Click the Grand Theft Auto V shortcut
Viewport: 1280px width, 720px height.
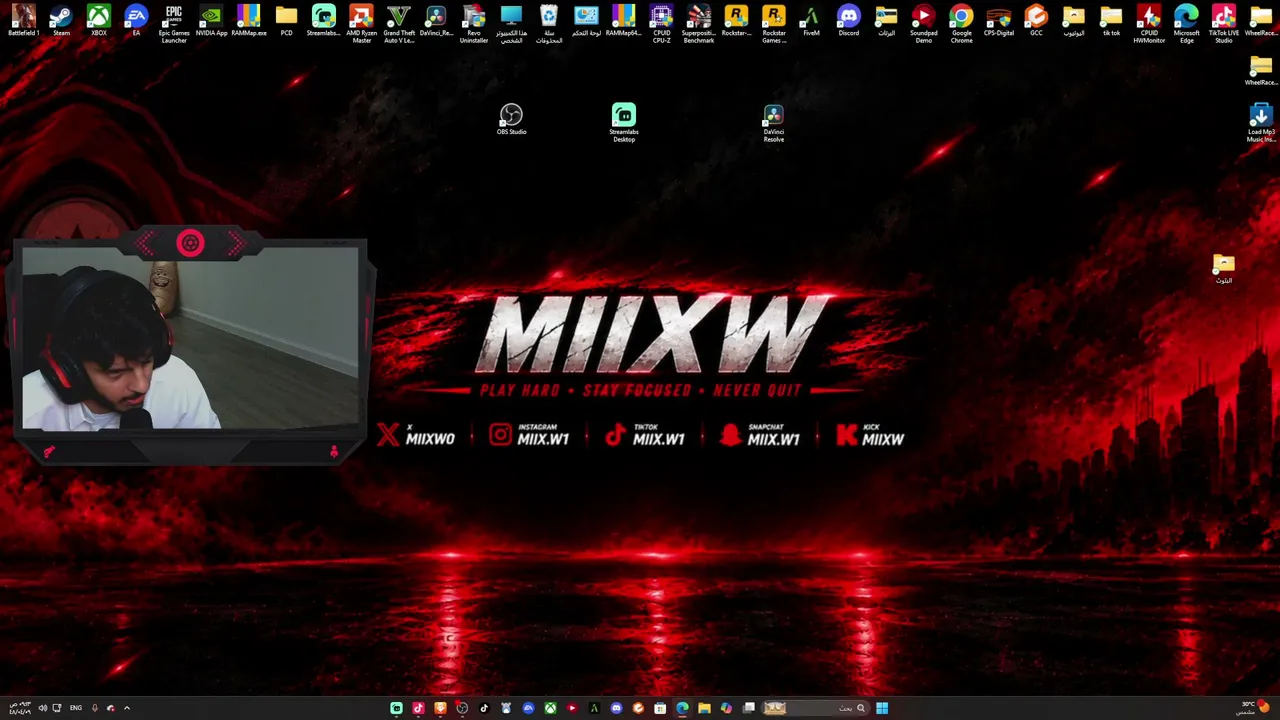coord(399,24)
